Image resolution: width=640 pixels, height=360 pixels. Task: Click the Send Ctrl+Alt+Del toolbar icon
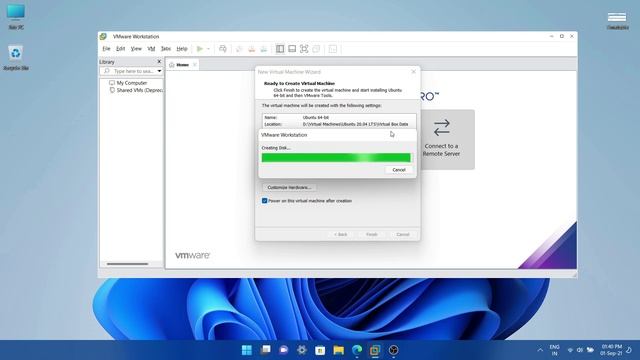point(222,49)
